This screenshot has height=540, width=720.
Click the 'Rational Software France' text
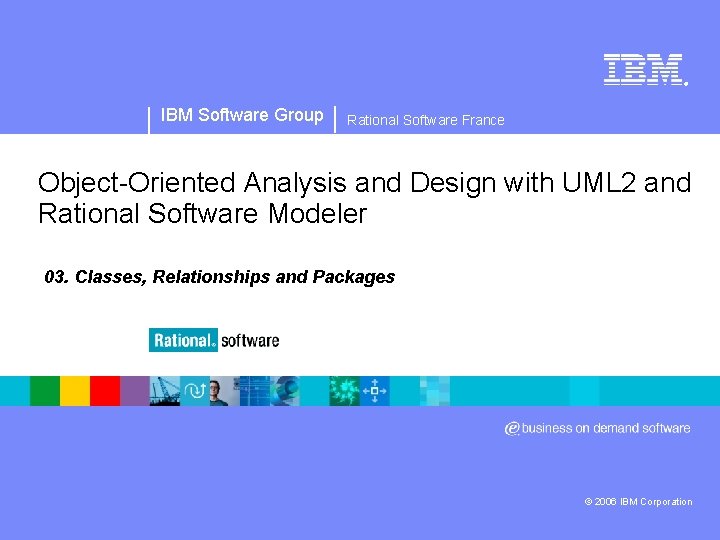point(426,120)
